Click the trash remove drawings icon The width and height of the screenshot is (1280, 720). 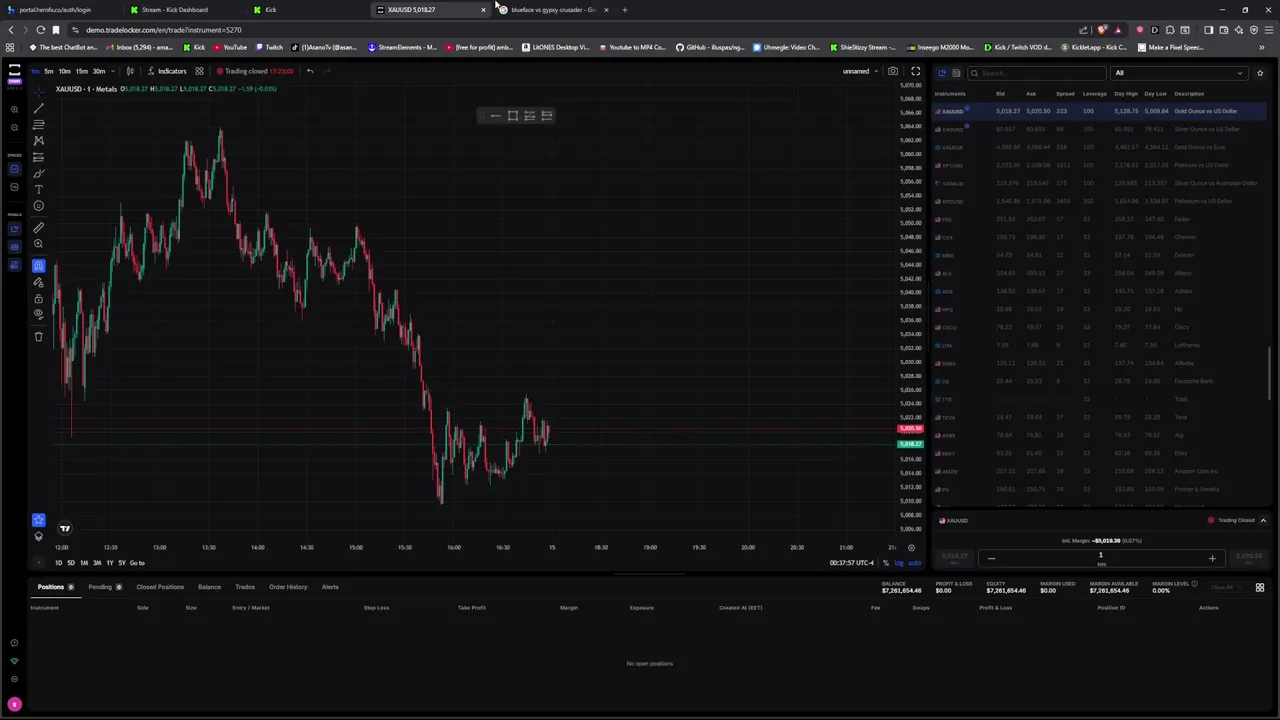[38, 337]
